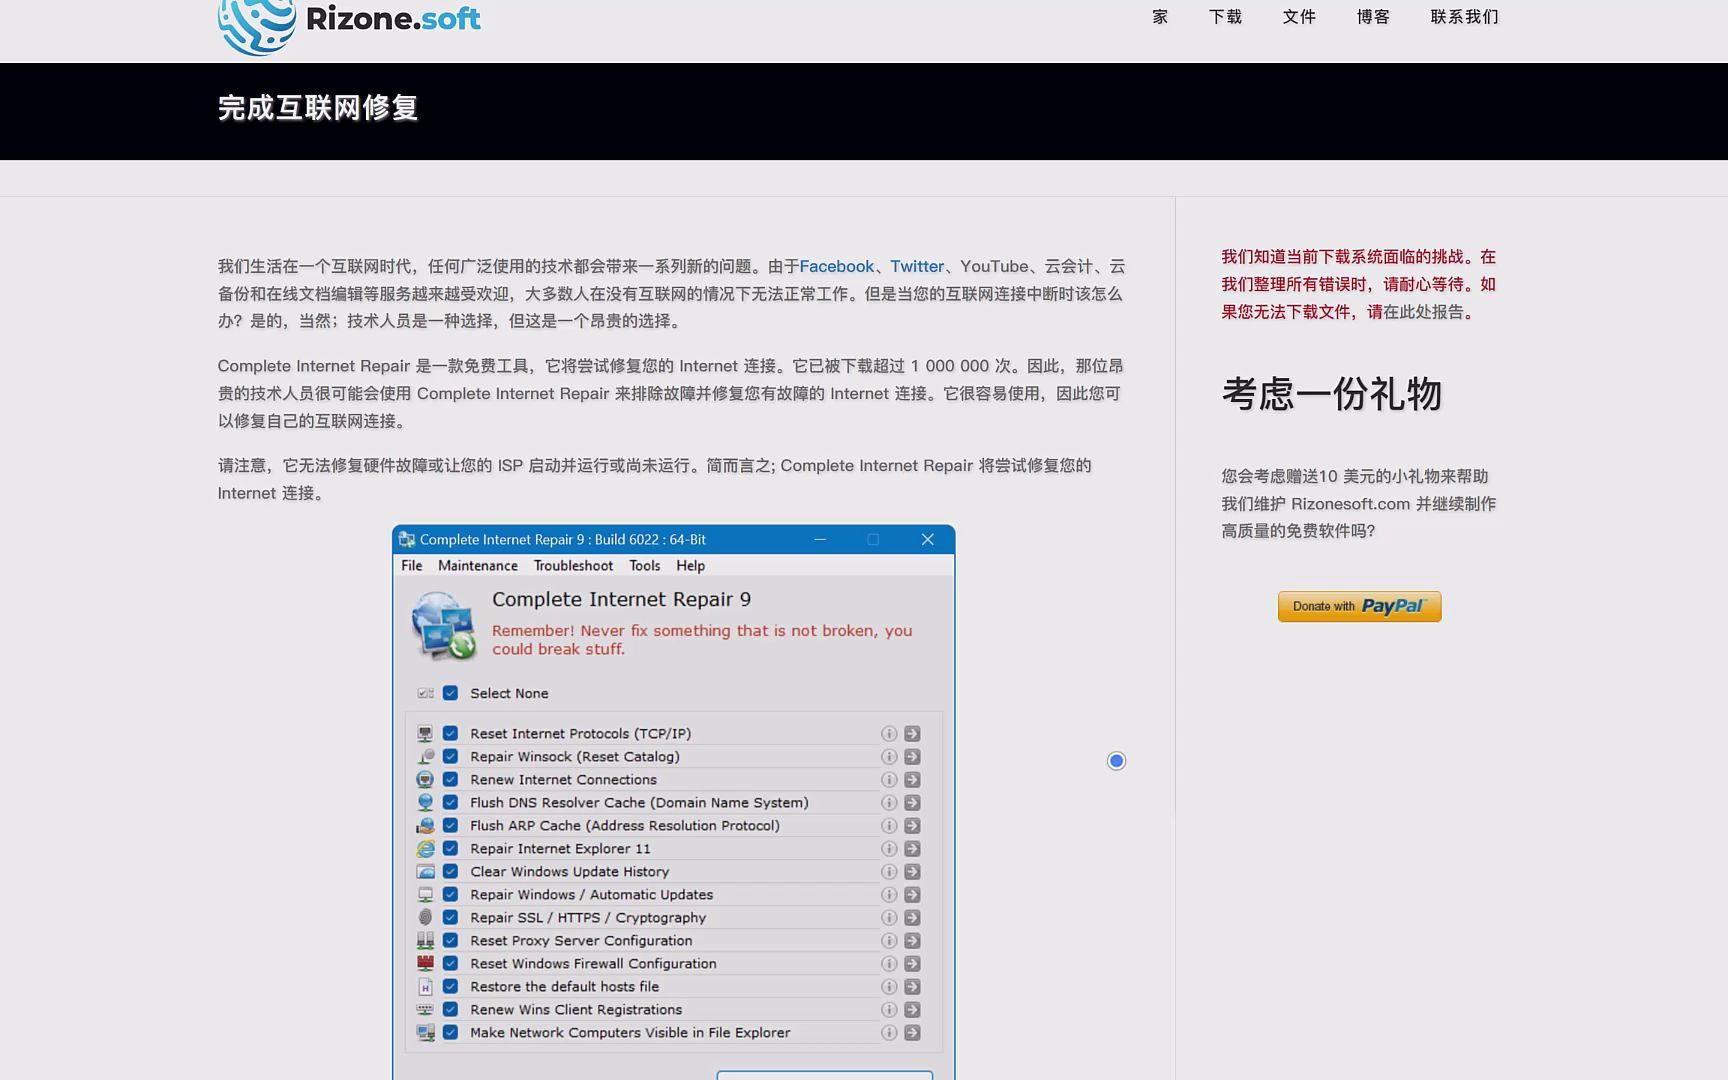This screenshot has width=1728, height=1080.
Task: Uncheck Restore the default hosts file
Action: tap(450, 987)
